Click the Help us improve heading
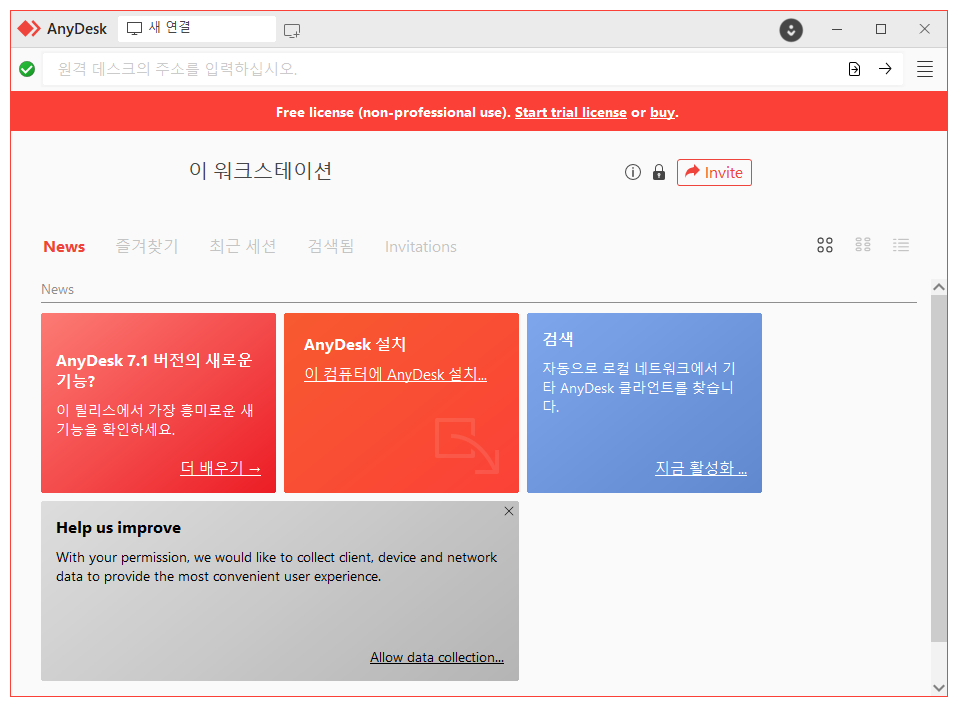This screenshot has width=955, height=704. 118,527
